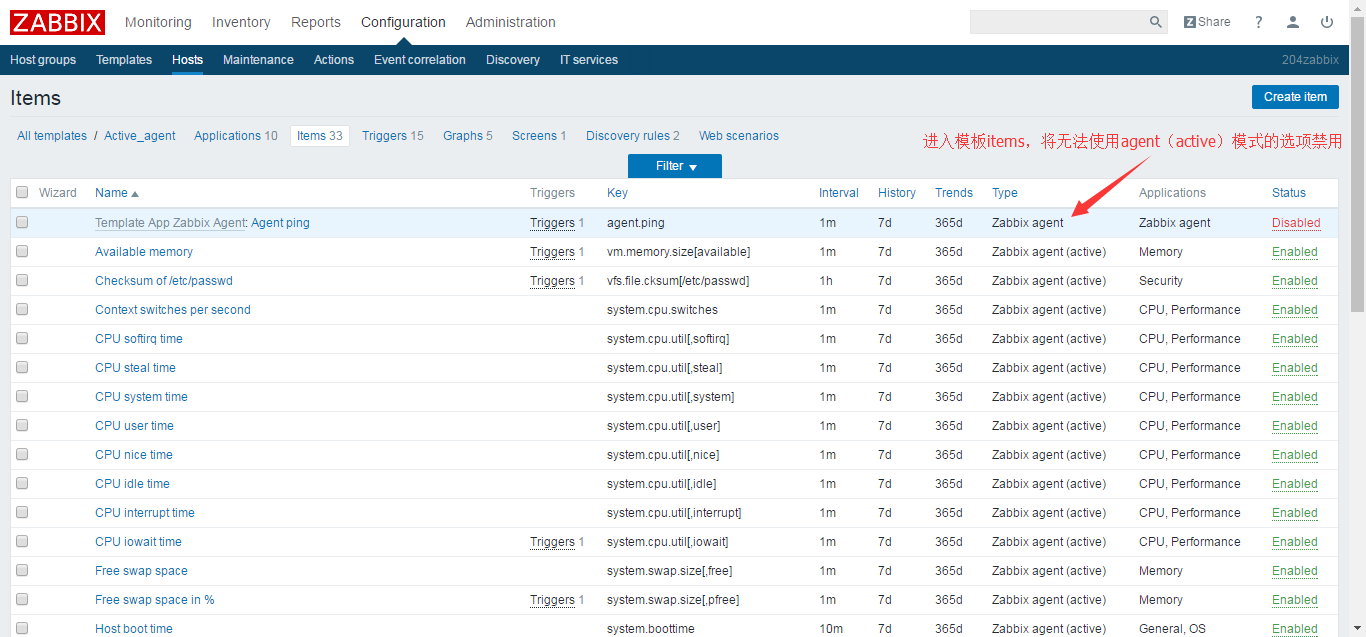The image size is (1366, 637).
Task: Open the Monitoring menu
Action: click(x=158, y=22)
